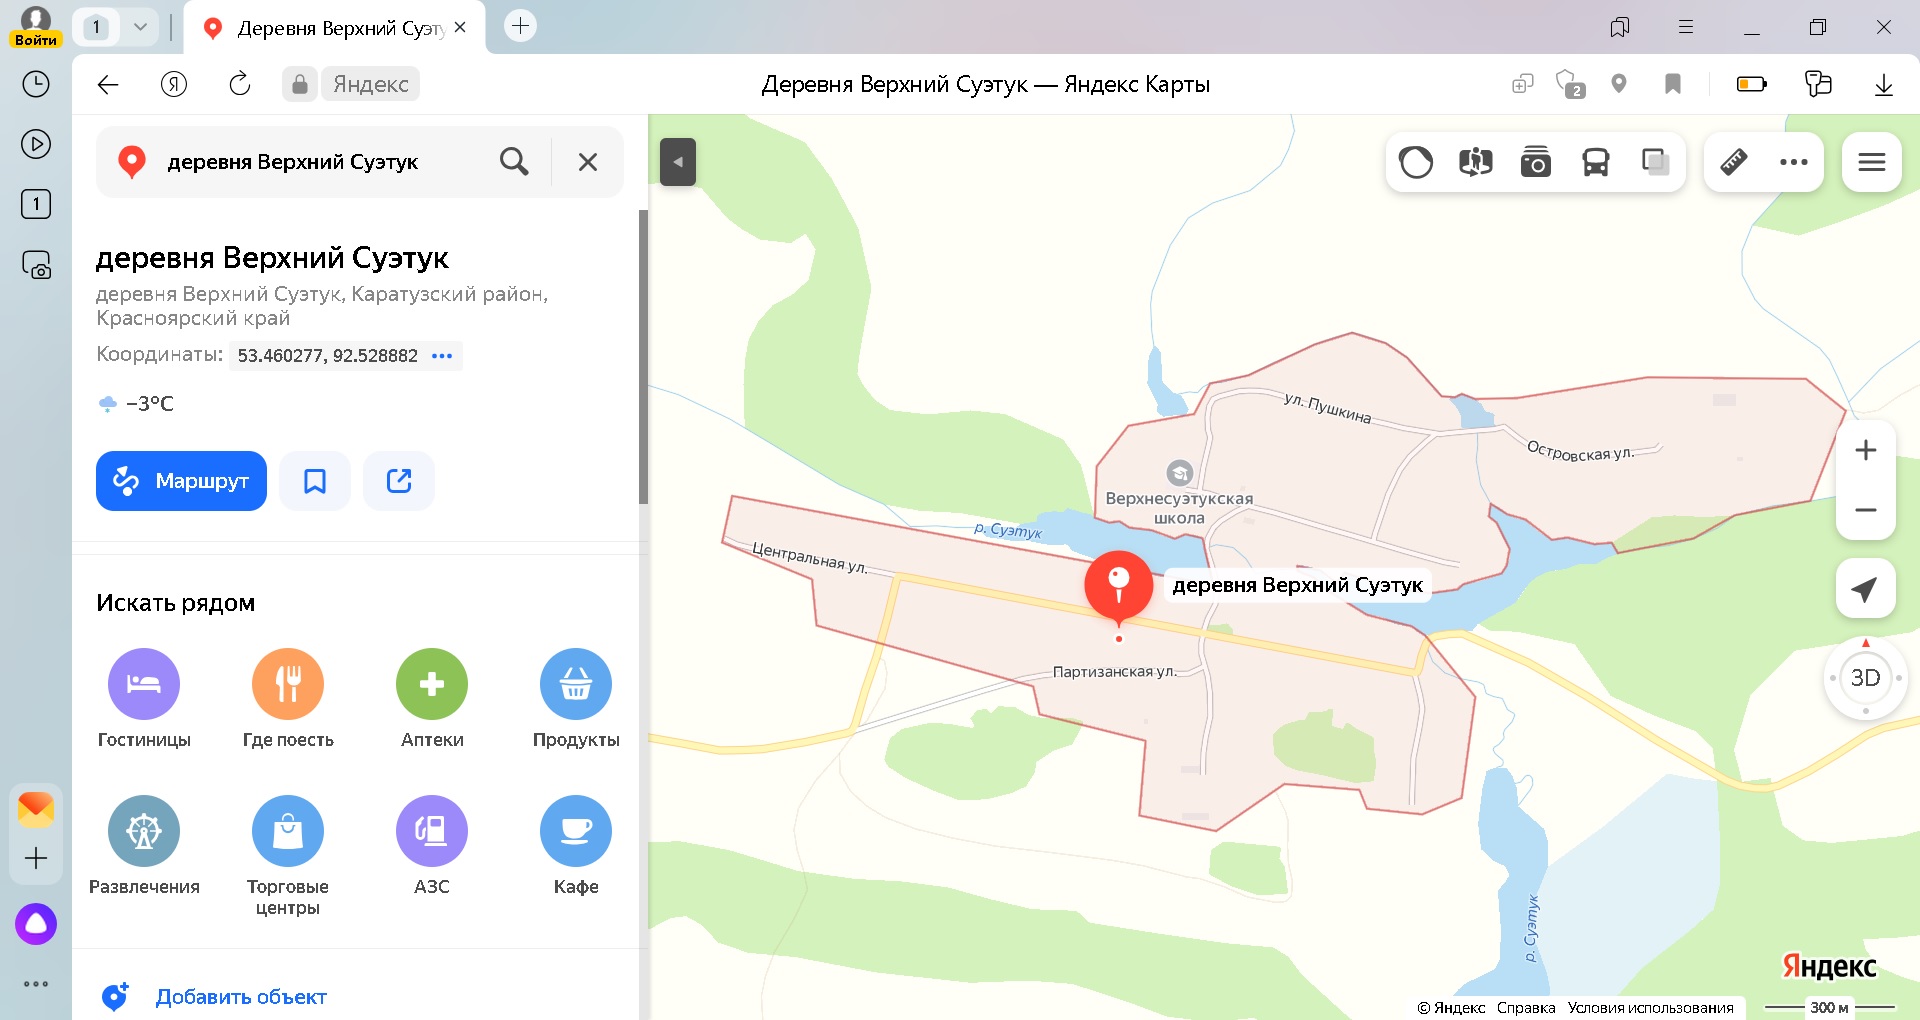1920x1020 pixels.
Task: Click the Войти profile avatar
Action: pos(35,26)
